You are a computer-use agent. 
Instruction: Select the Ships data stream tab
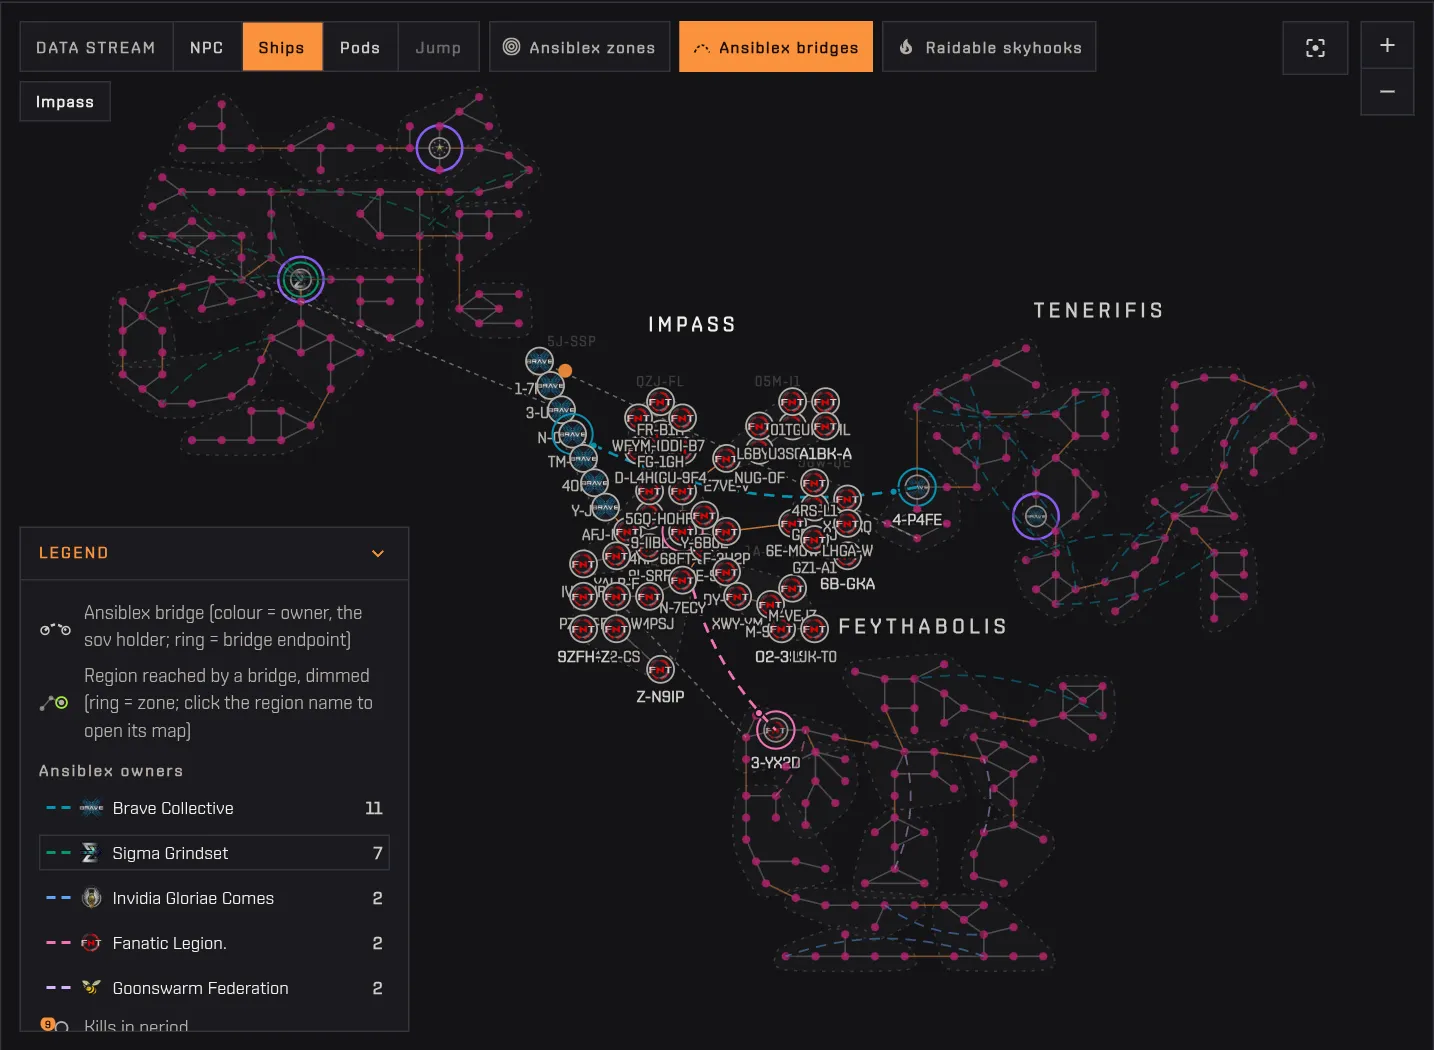(281, 47)
